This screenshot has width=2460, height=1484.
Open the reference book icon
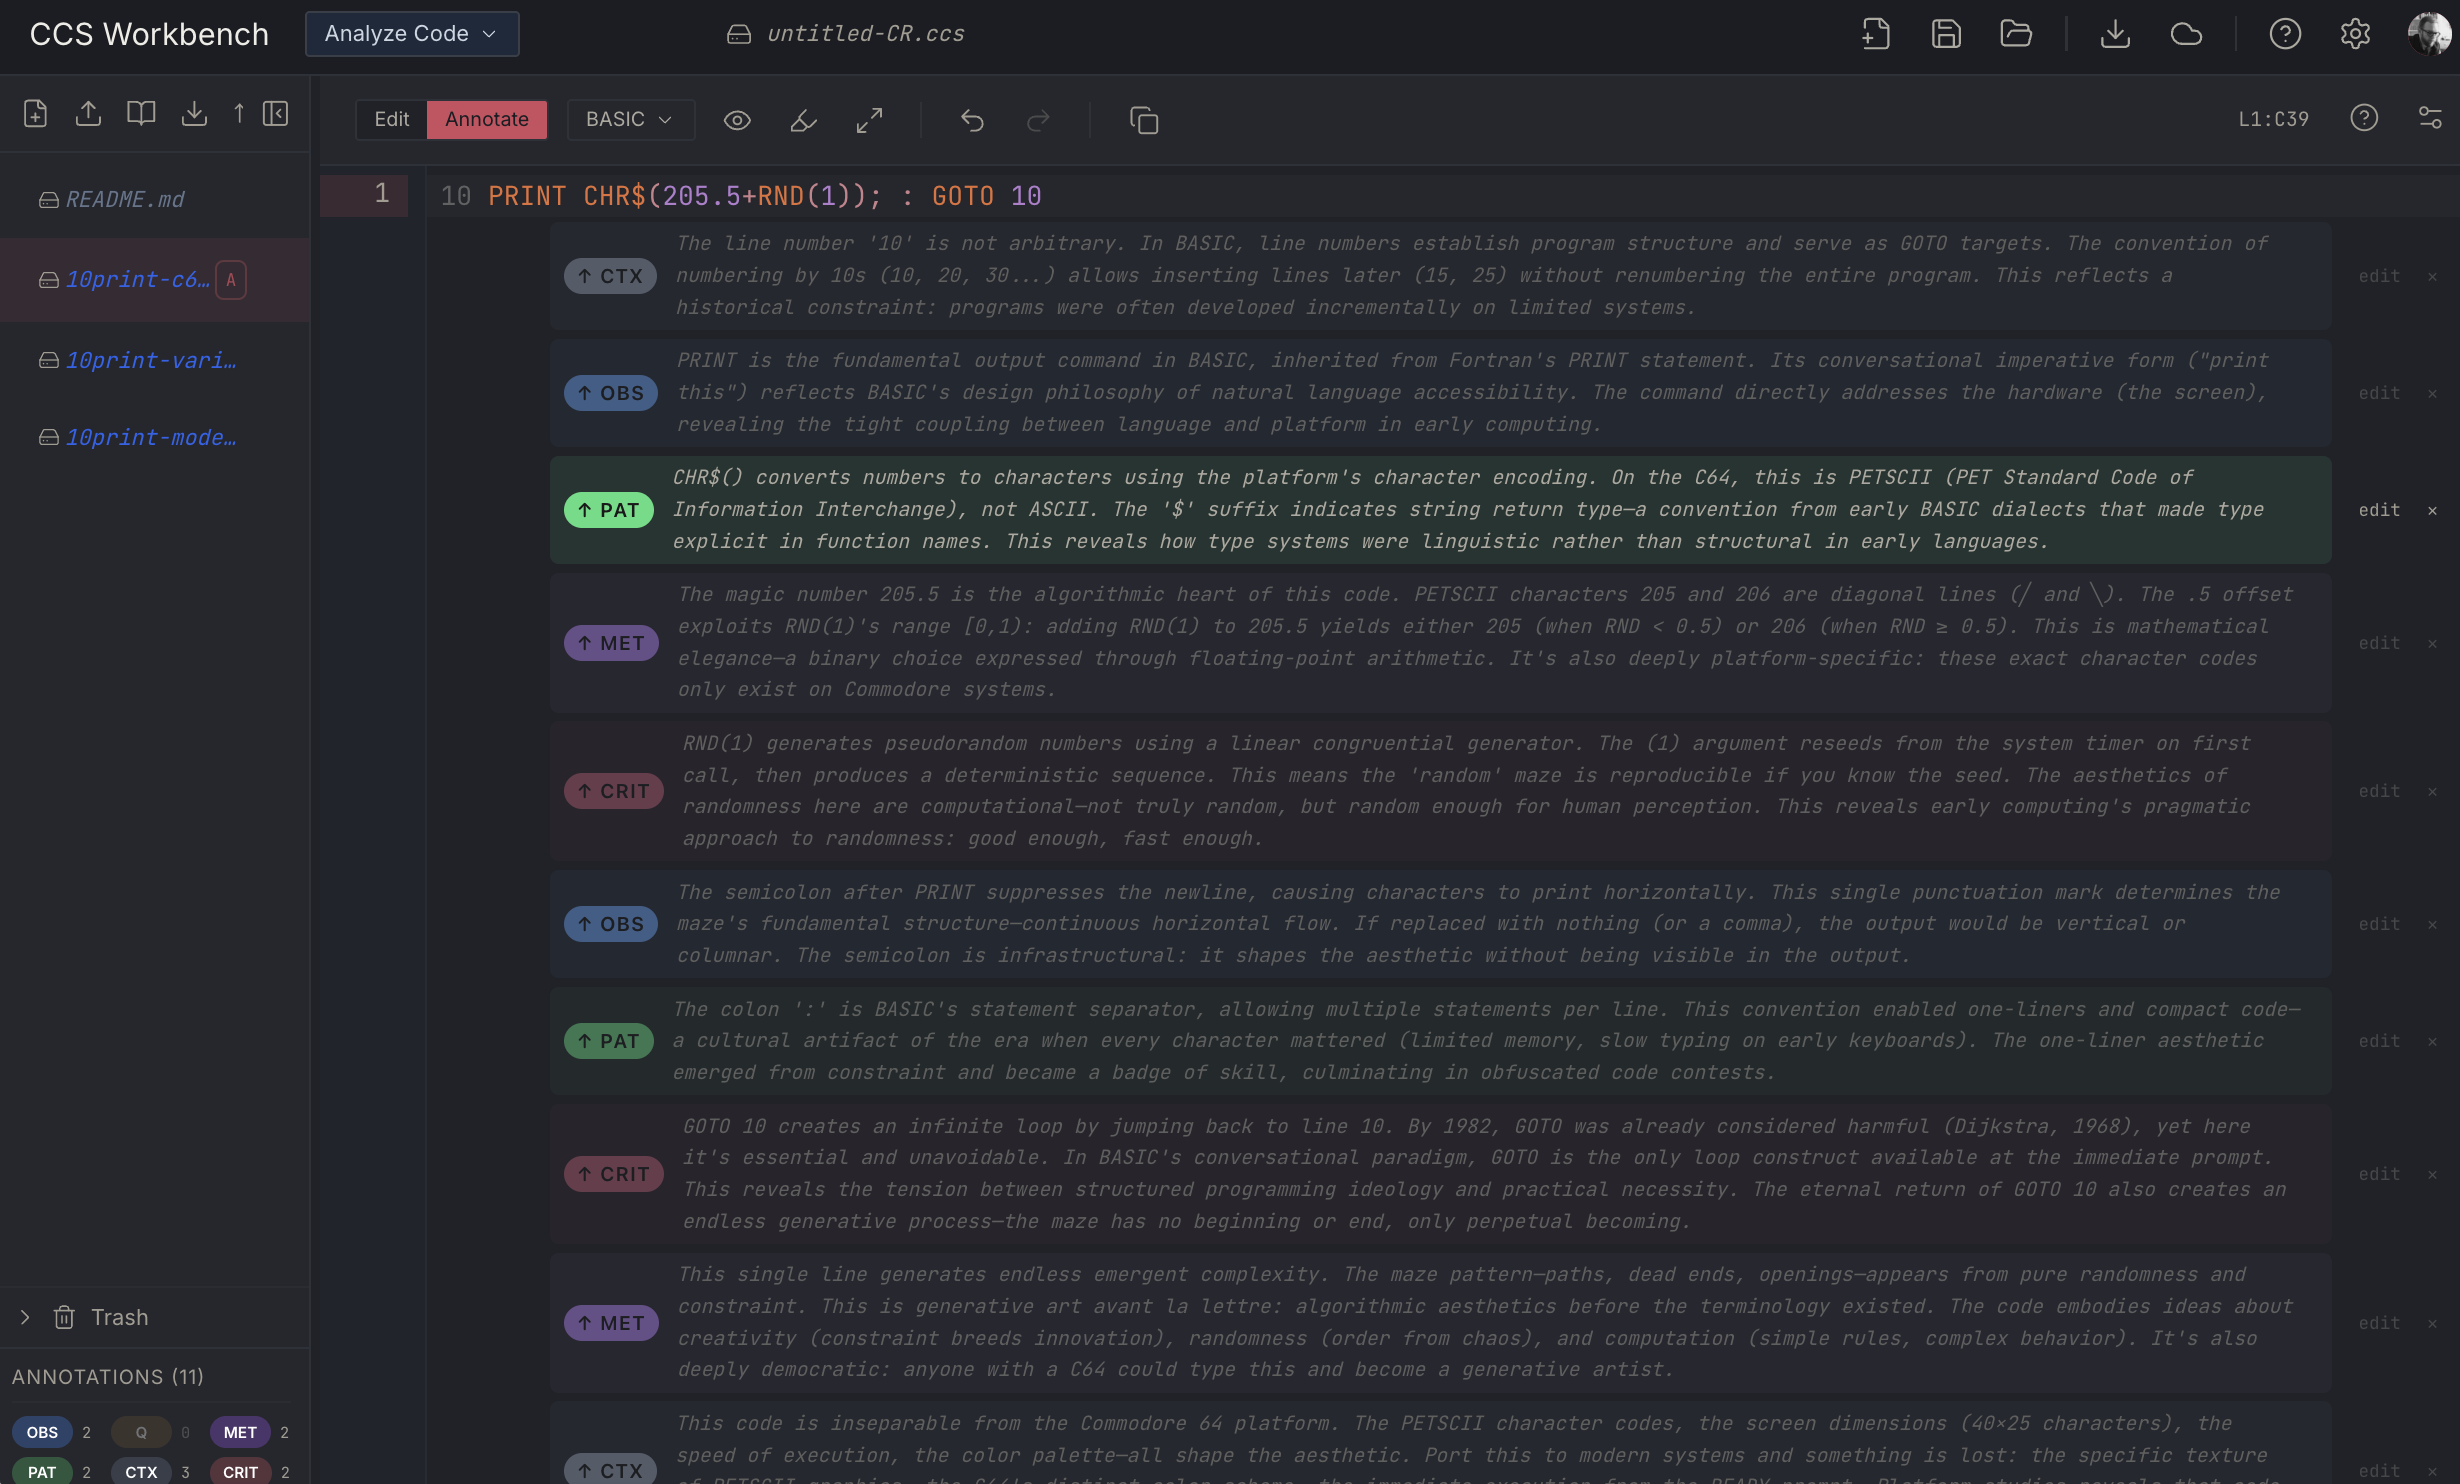point(141,113)
